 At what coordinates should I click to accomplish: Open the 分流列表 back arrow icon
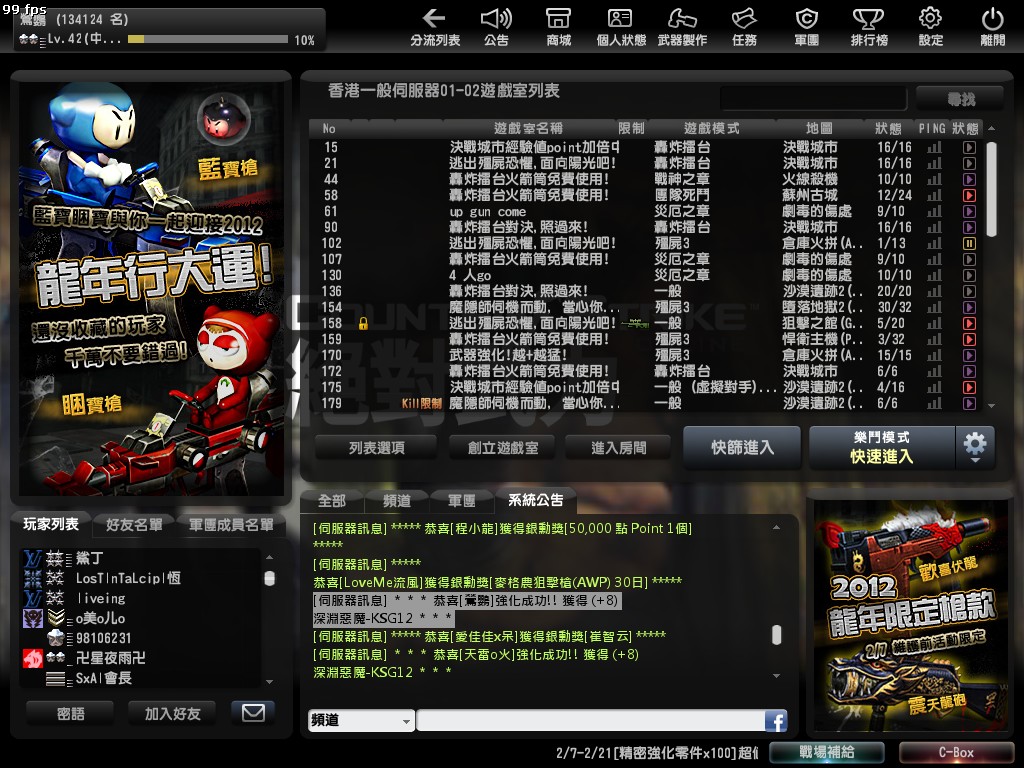434,20
